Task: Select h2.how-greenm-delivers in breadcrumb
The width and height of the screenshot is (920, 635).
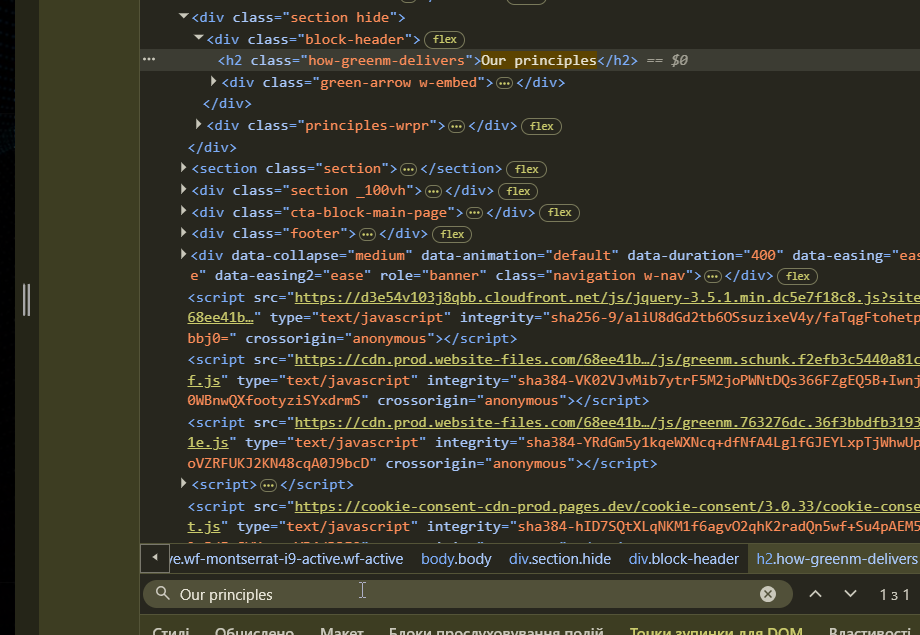Action: [837, 559]
